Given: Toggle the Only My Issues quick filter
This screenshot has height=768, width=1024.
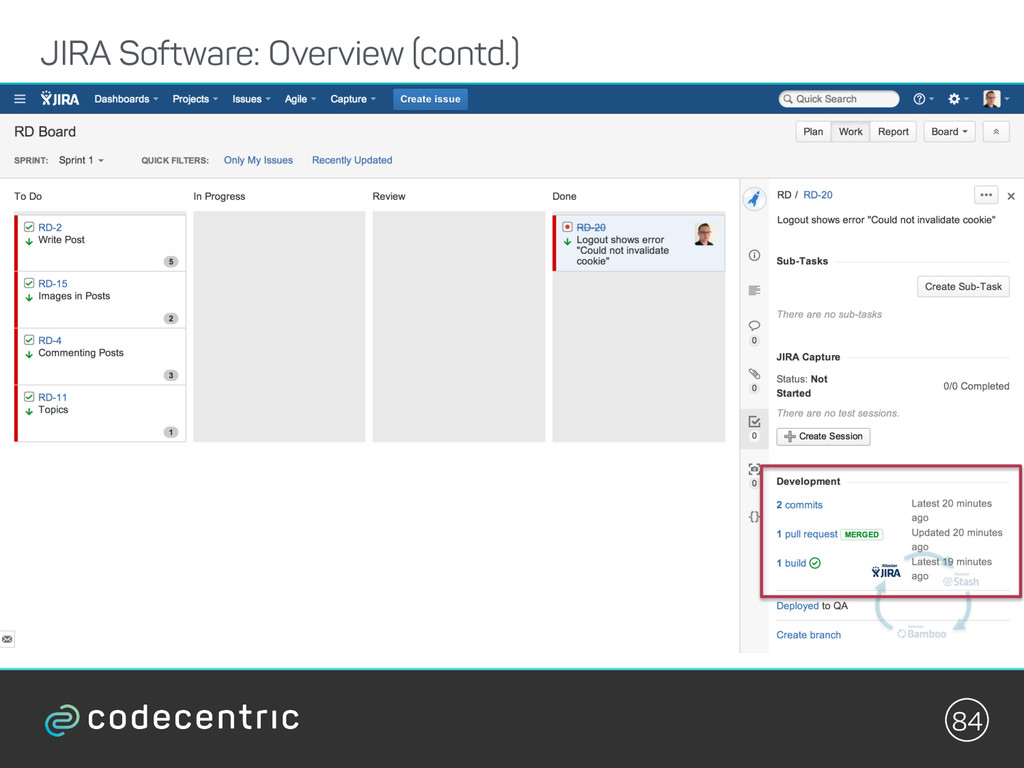Looking at the screenshot, I should pos(258,160).
